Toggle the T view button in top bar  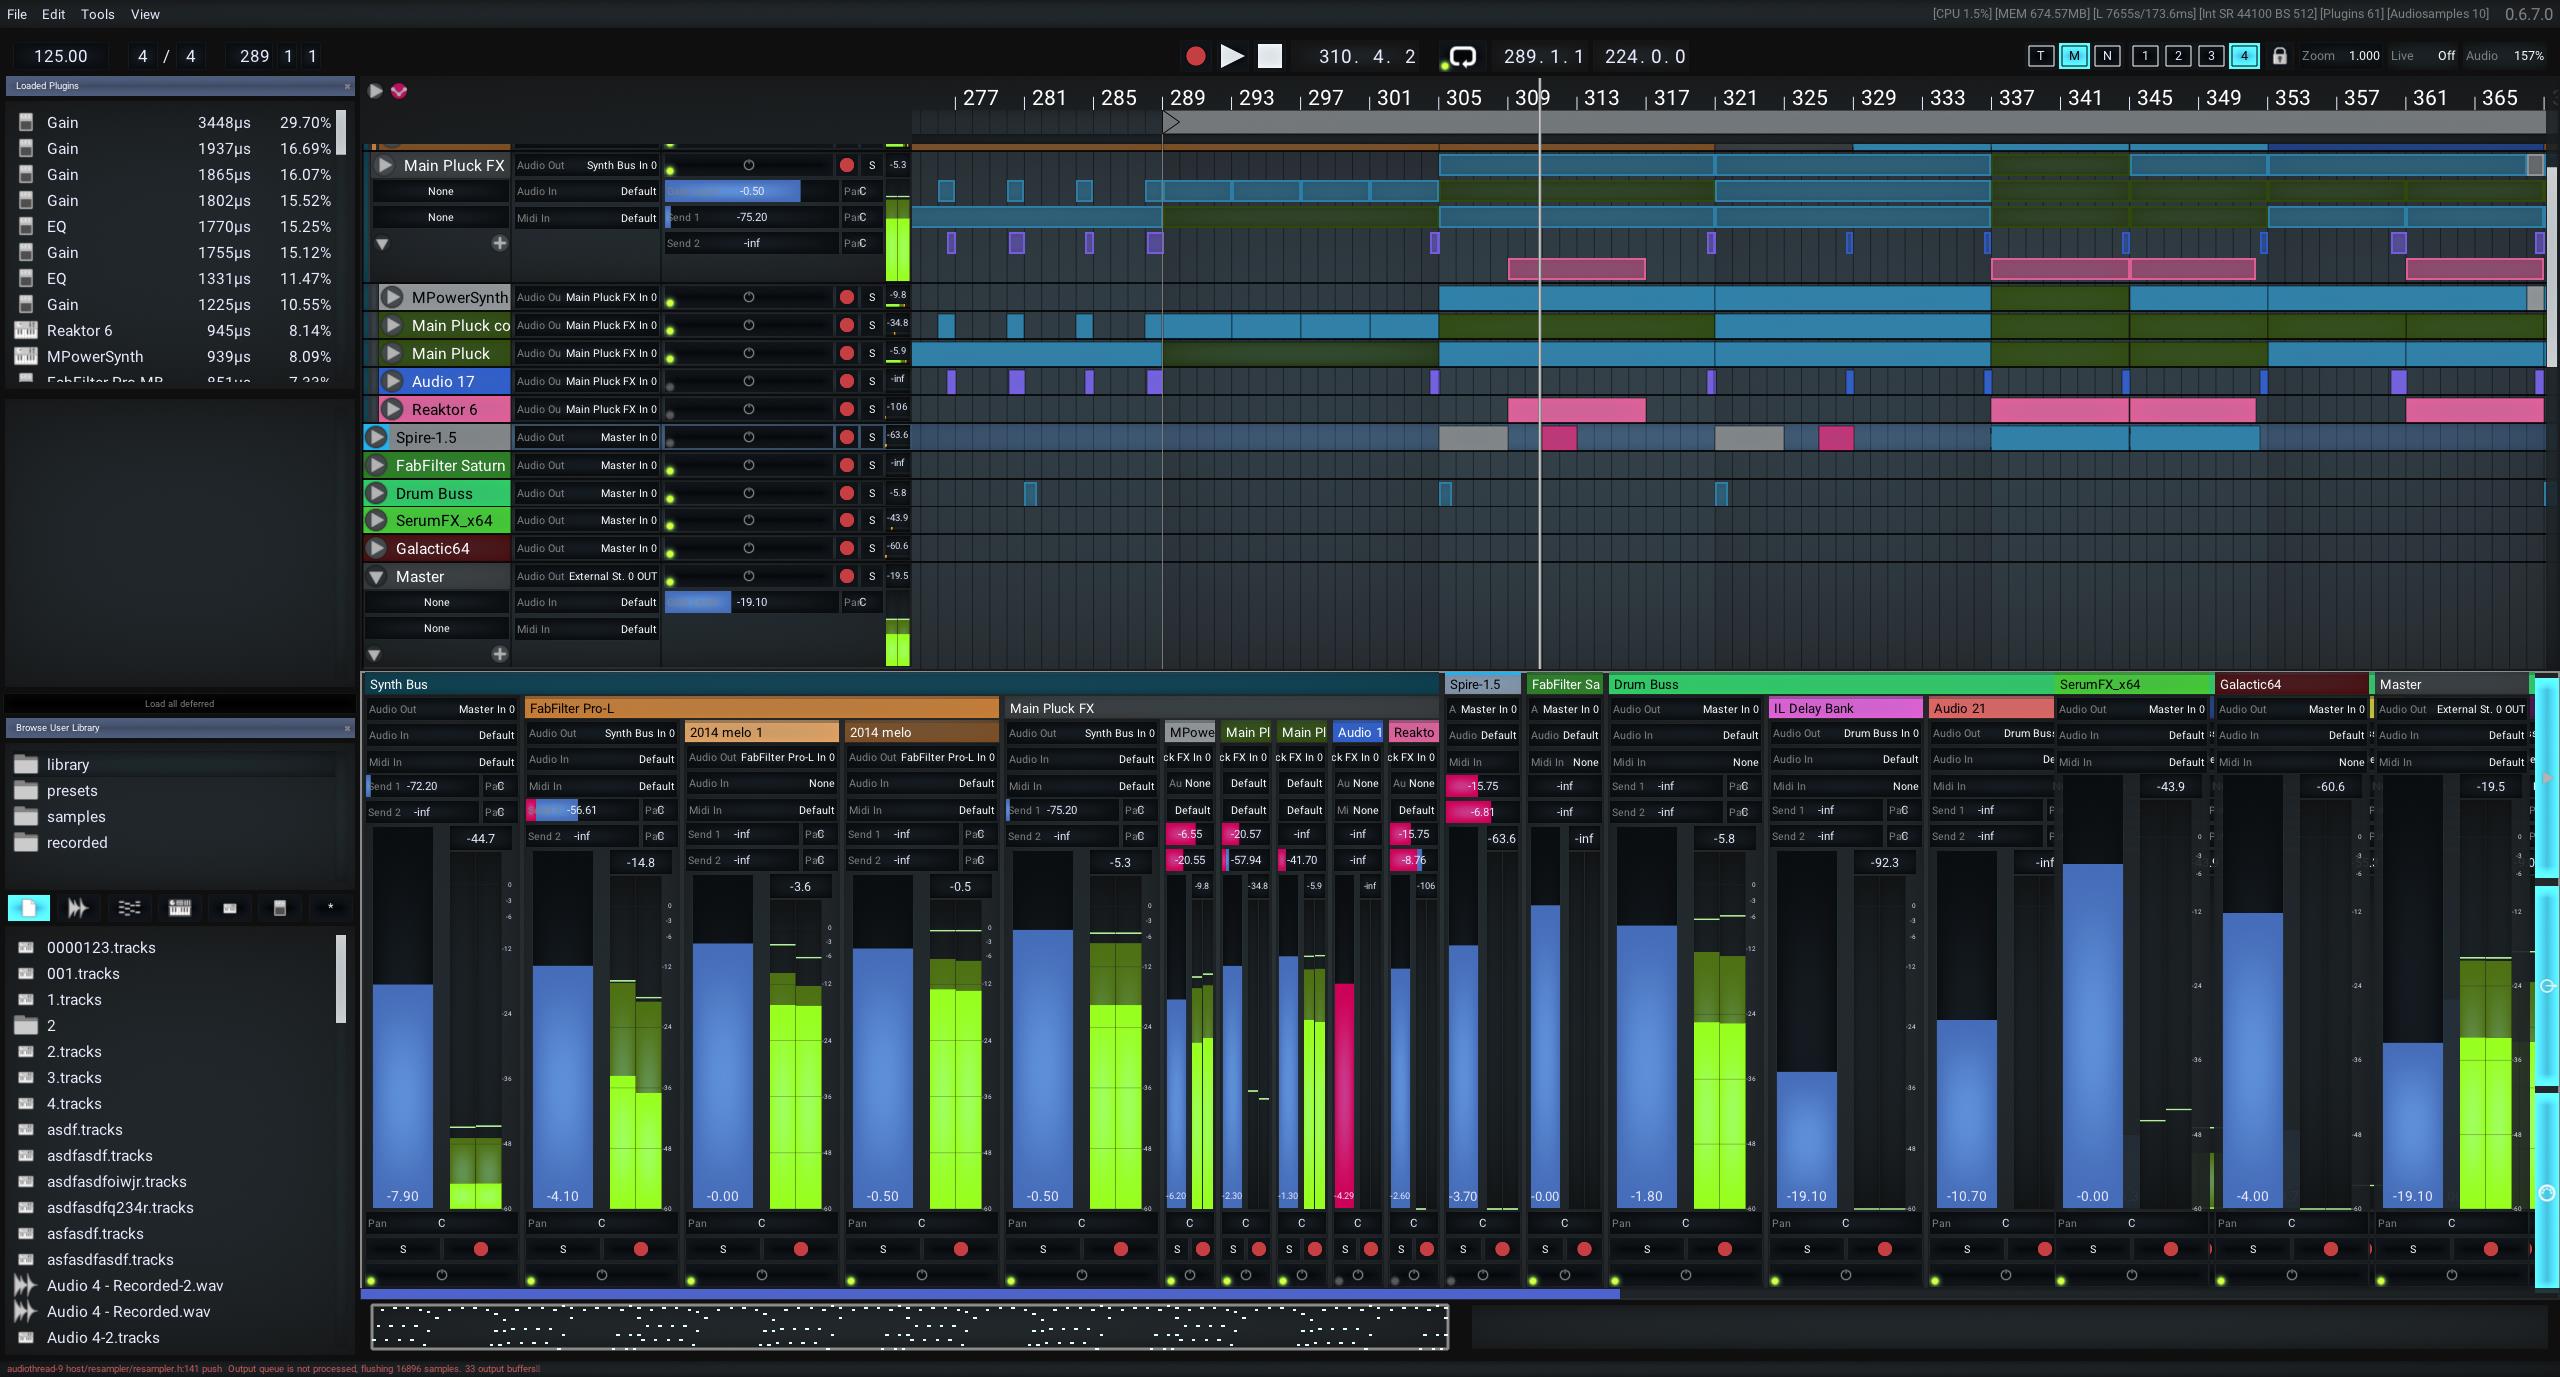tap(2040, 56)
